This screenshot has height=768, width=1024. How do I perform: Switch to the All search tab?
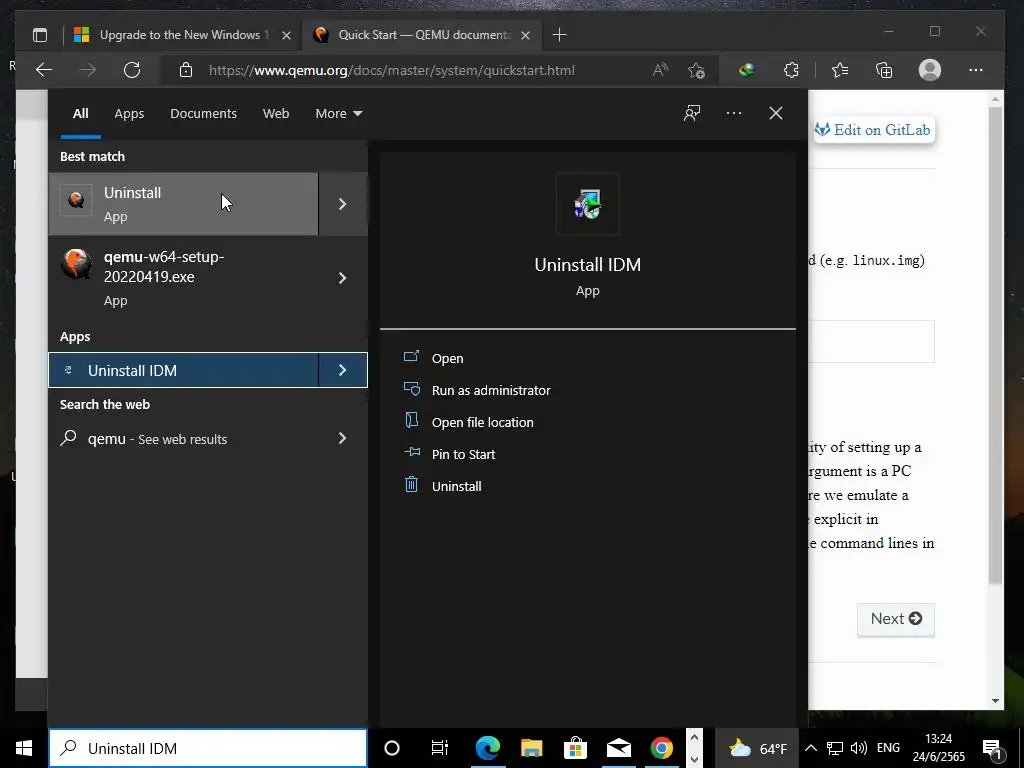click(81, 114)
